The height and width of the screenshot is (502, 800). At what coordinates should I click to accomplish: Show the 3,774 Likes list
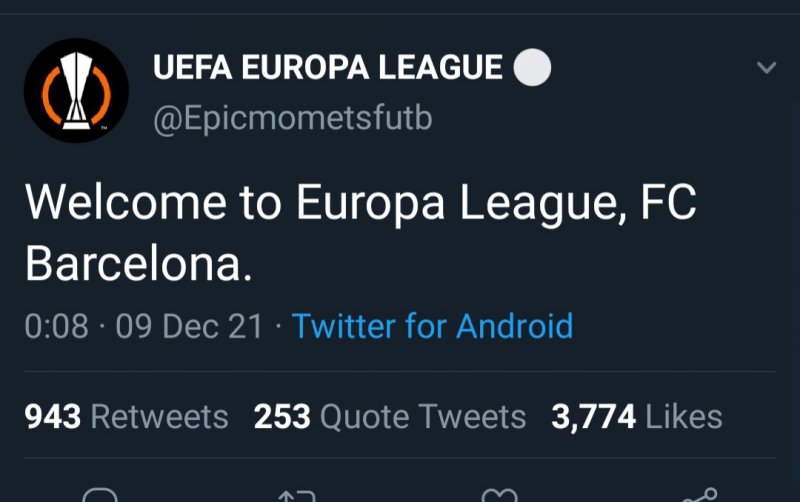[x=636, y=416]
